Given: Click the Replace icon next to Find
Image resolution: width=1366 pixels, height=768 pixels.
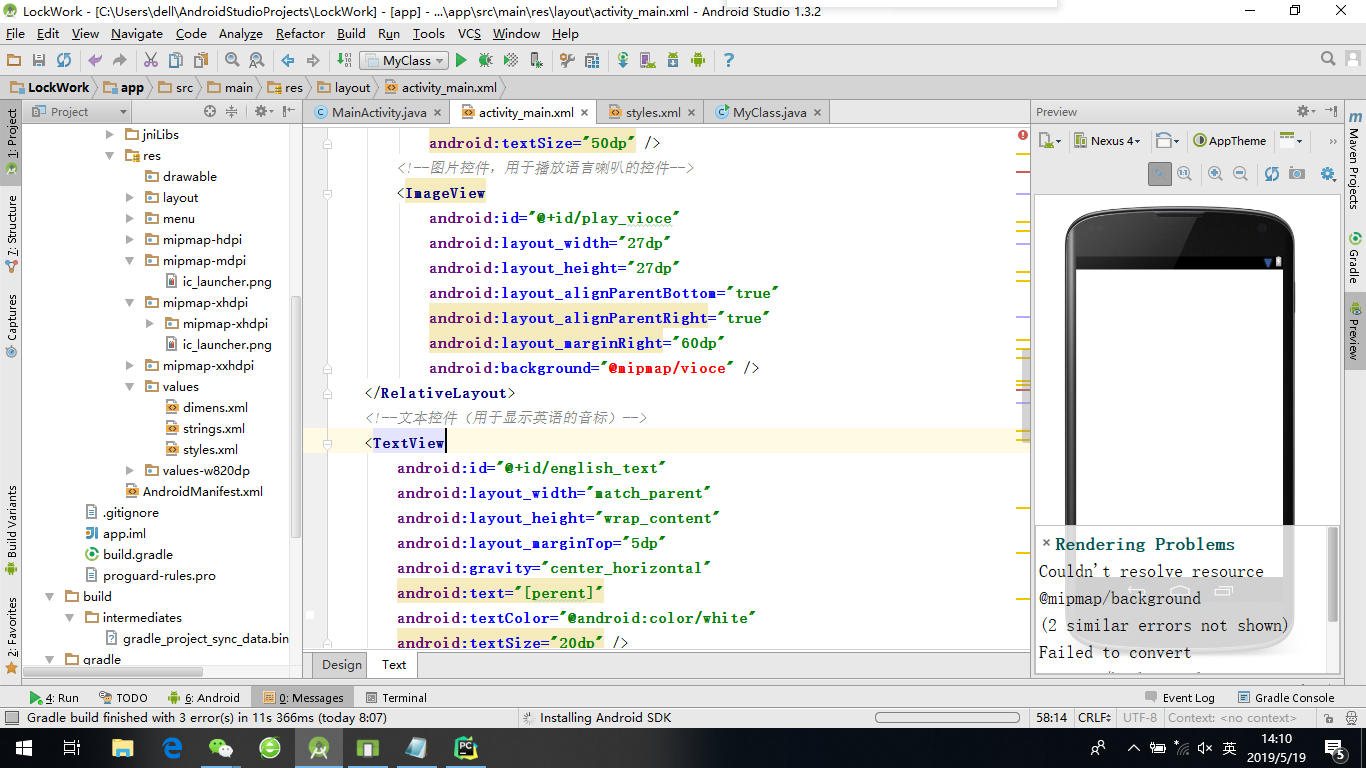Looking at the screenshot, I should [257, 60].
